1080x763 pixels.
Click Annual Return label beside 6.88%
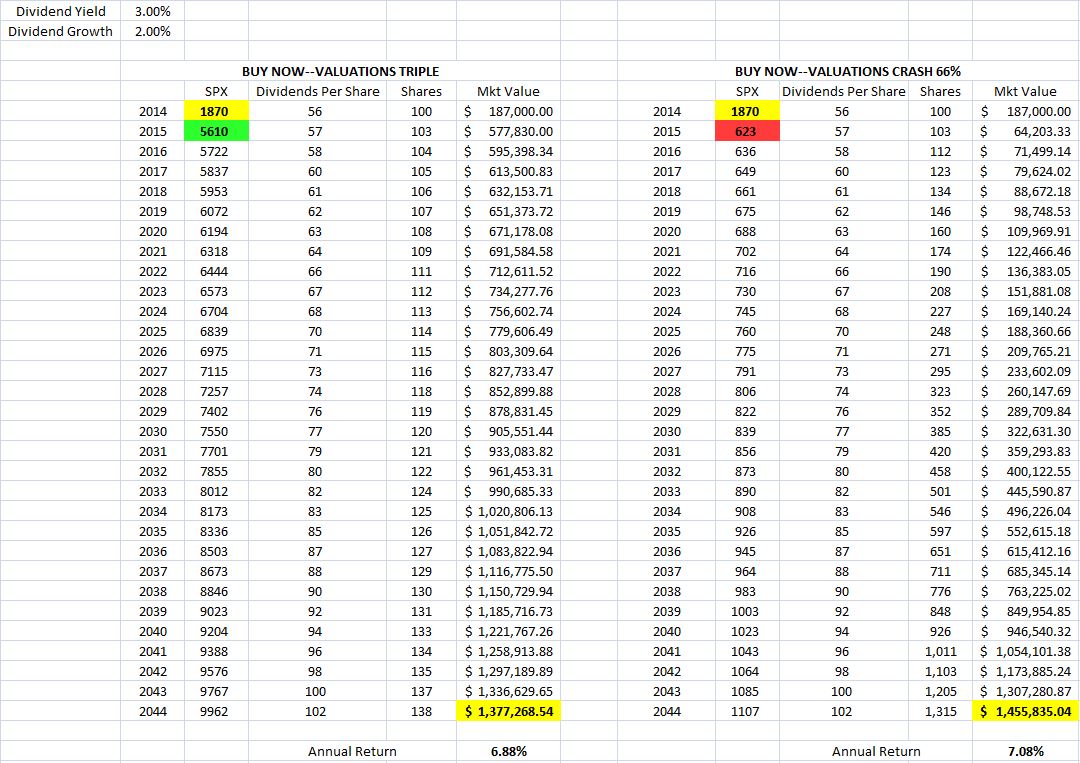[352, 751]
